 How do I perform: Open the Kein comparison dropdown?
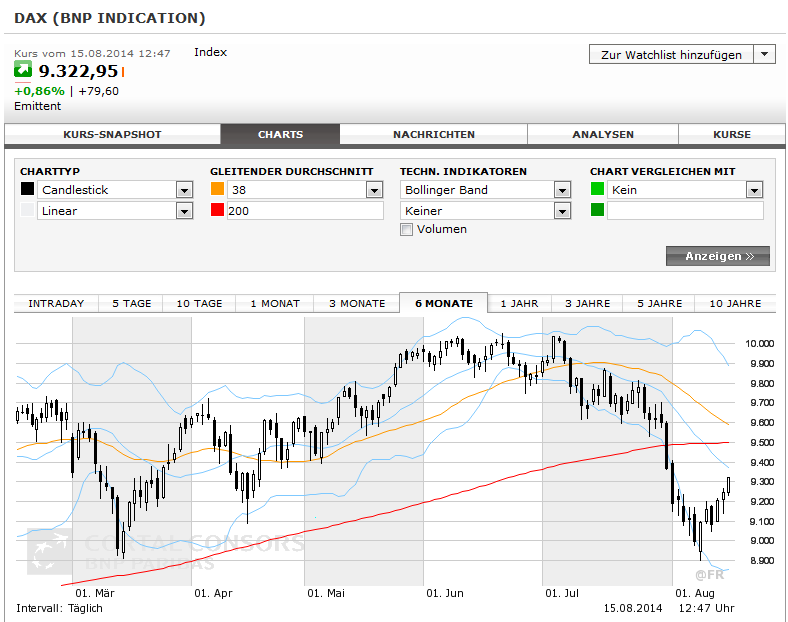[754, 190]
